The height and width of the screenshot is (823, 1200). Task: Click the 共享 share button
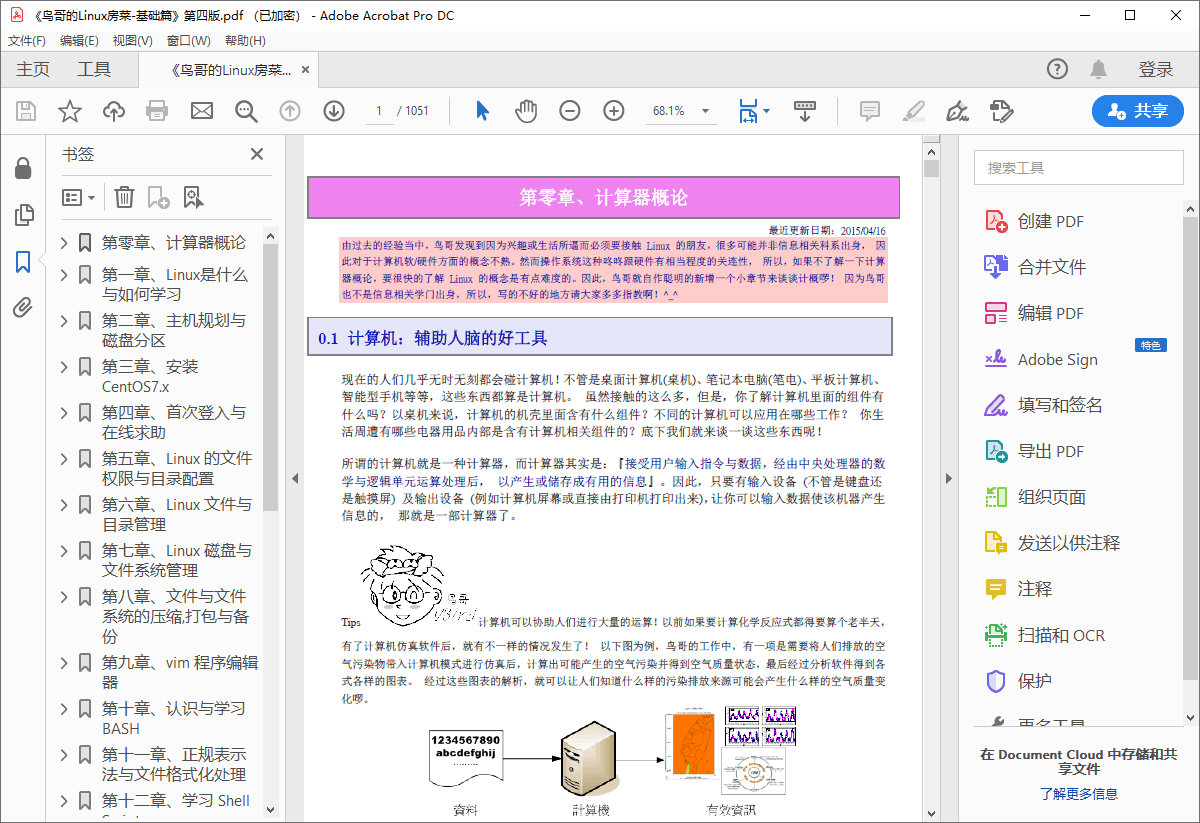(1138, 111)
